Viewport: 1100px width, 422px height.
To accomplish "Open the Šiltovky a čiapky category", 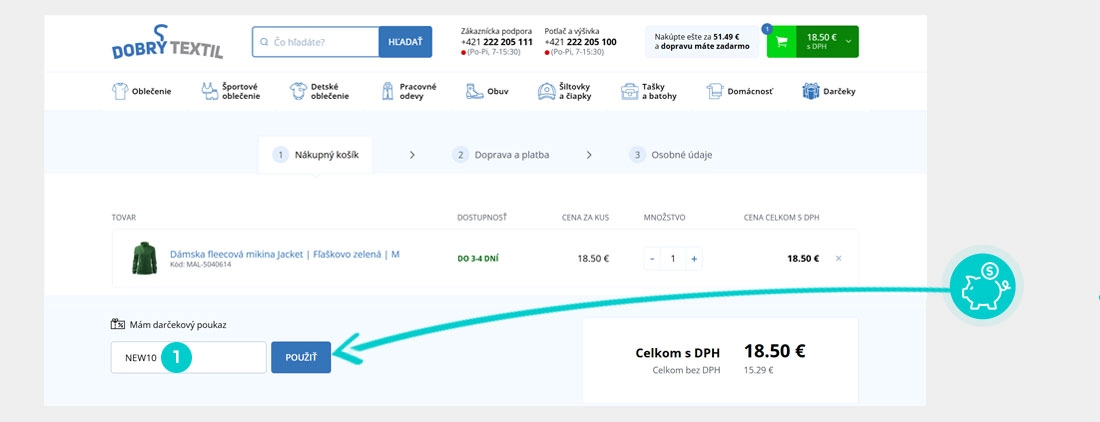I will point(575,91).
